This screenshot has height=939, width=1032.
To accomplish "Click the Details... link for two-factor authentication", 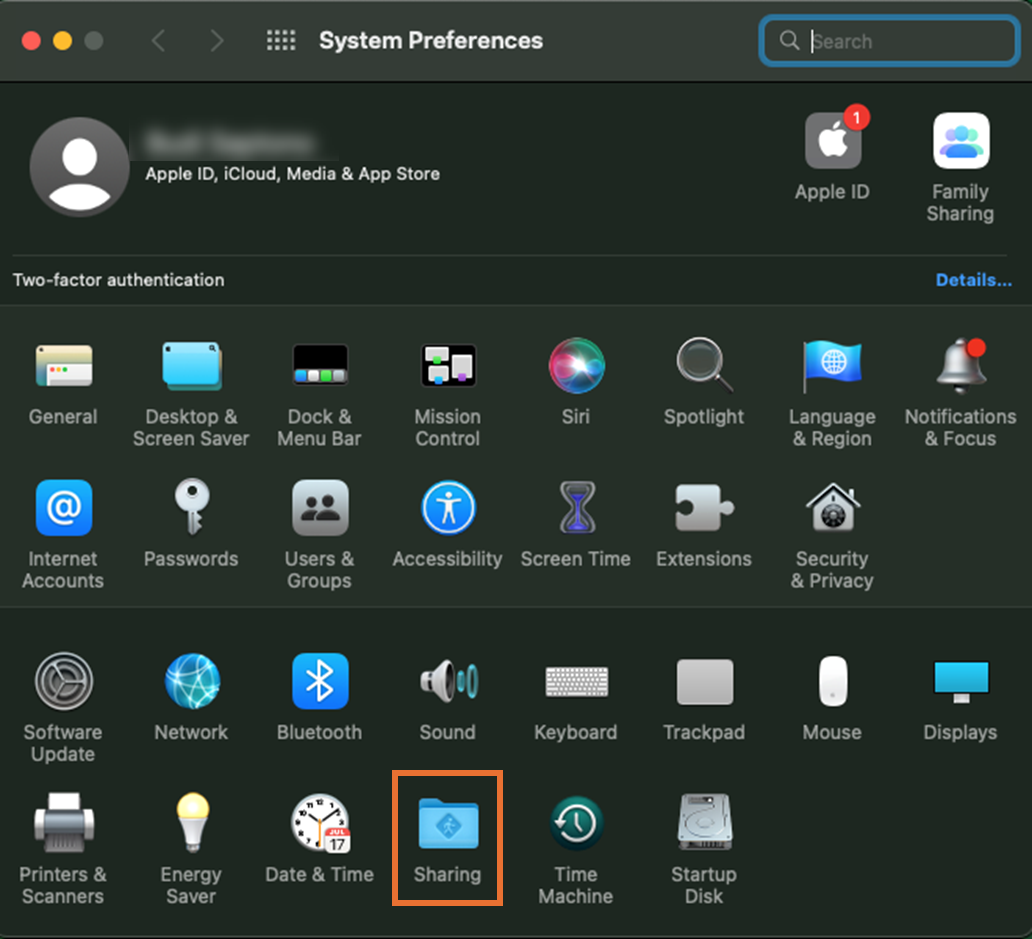I will pyautogui.click(x=973, y=280).
